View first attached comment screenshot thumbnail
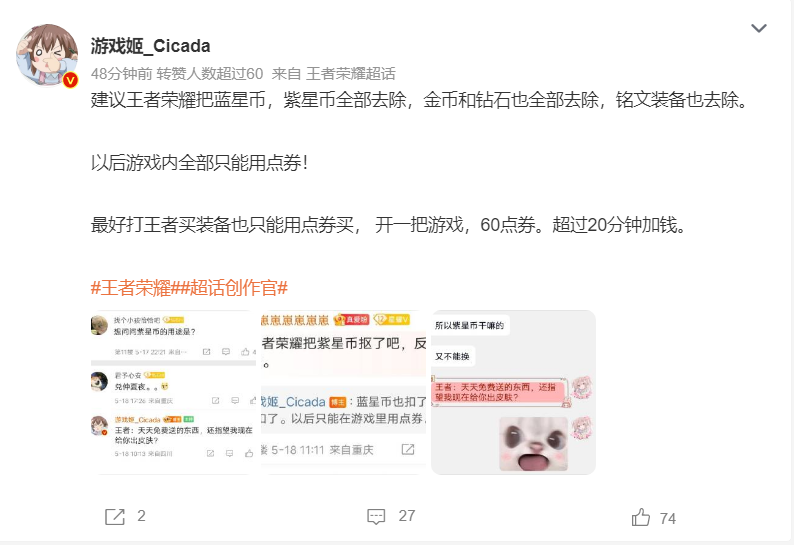The width and height of the screenshot is (794, 545). [174, 393]
